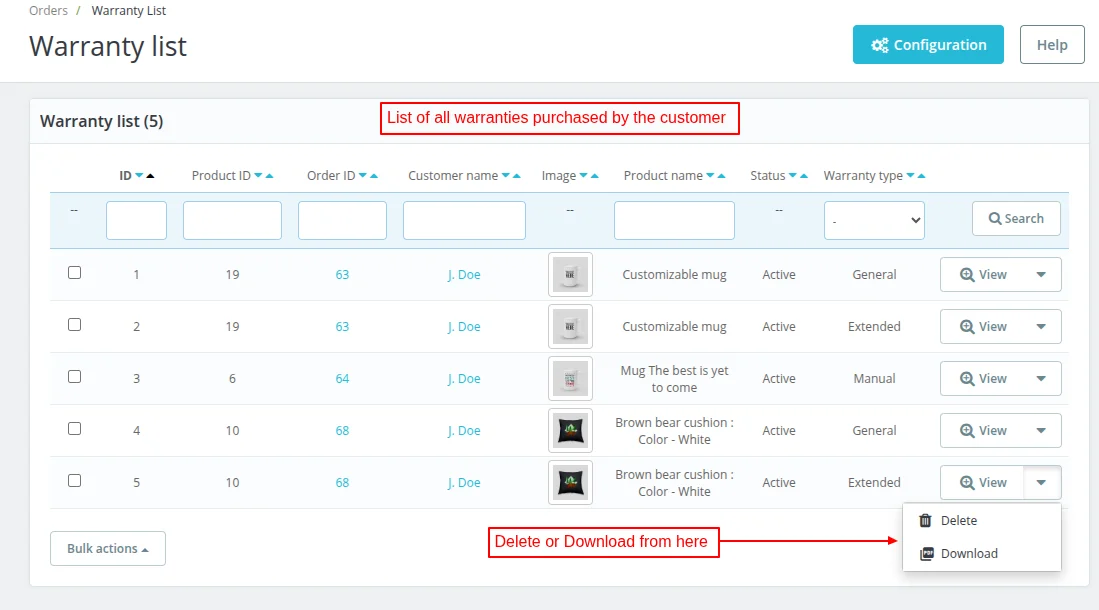Image resolution: width=1099 pixels, height=610 pixels.
Task: Check the checkbox for warranty ID 1
Action: pos(74,271)
